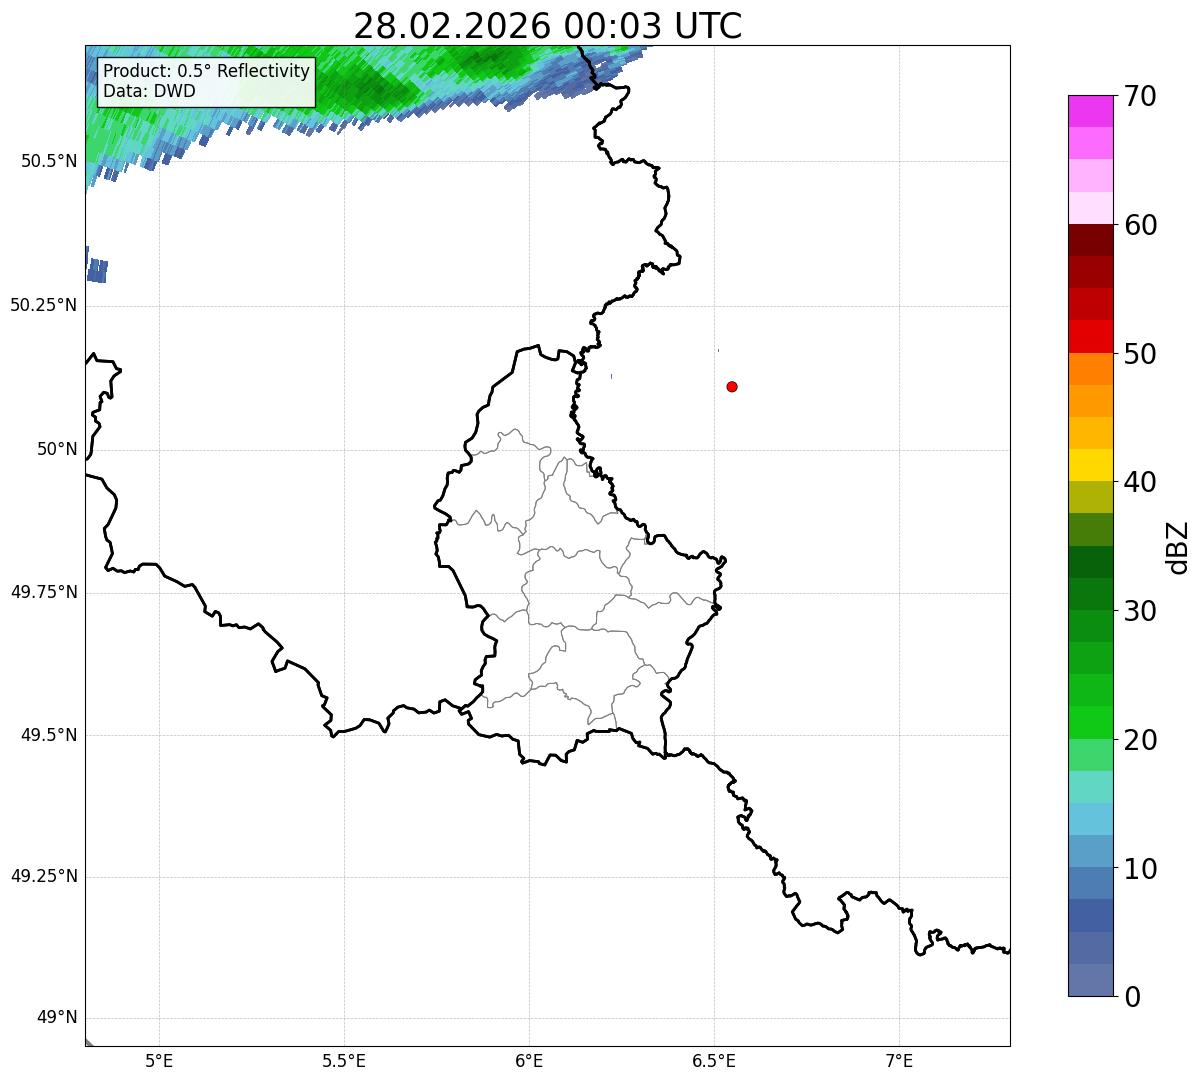Select the bright green swatch just above 20

(1090, 723)
